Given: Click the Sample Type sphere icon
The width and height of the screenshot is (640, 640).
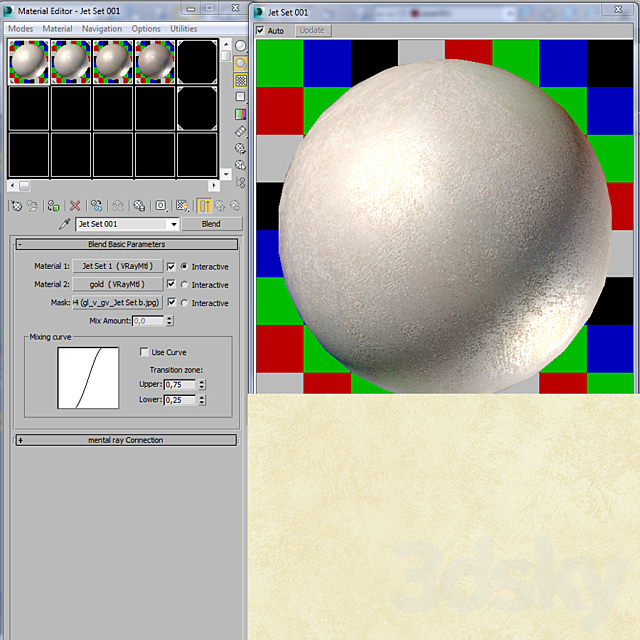Looking at the screenshot, I should click(240, 46).
